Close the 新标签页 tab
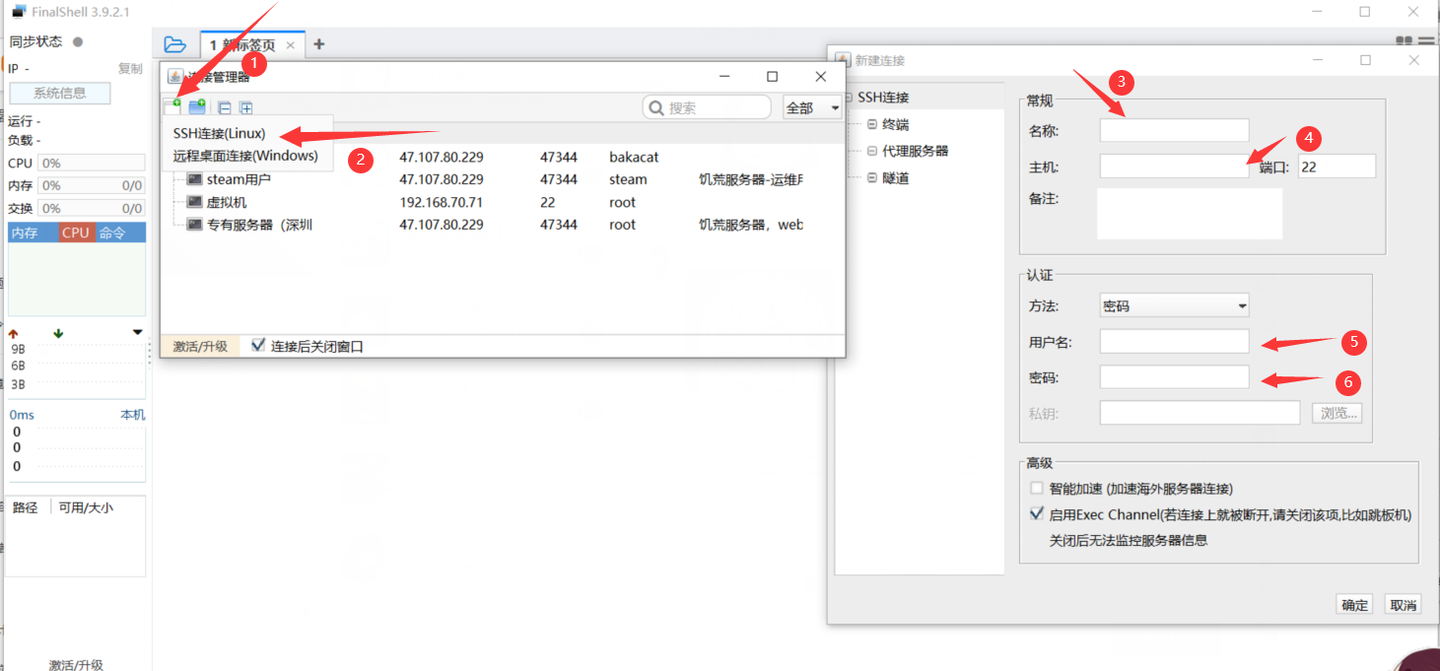 [291, 45]
